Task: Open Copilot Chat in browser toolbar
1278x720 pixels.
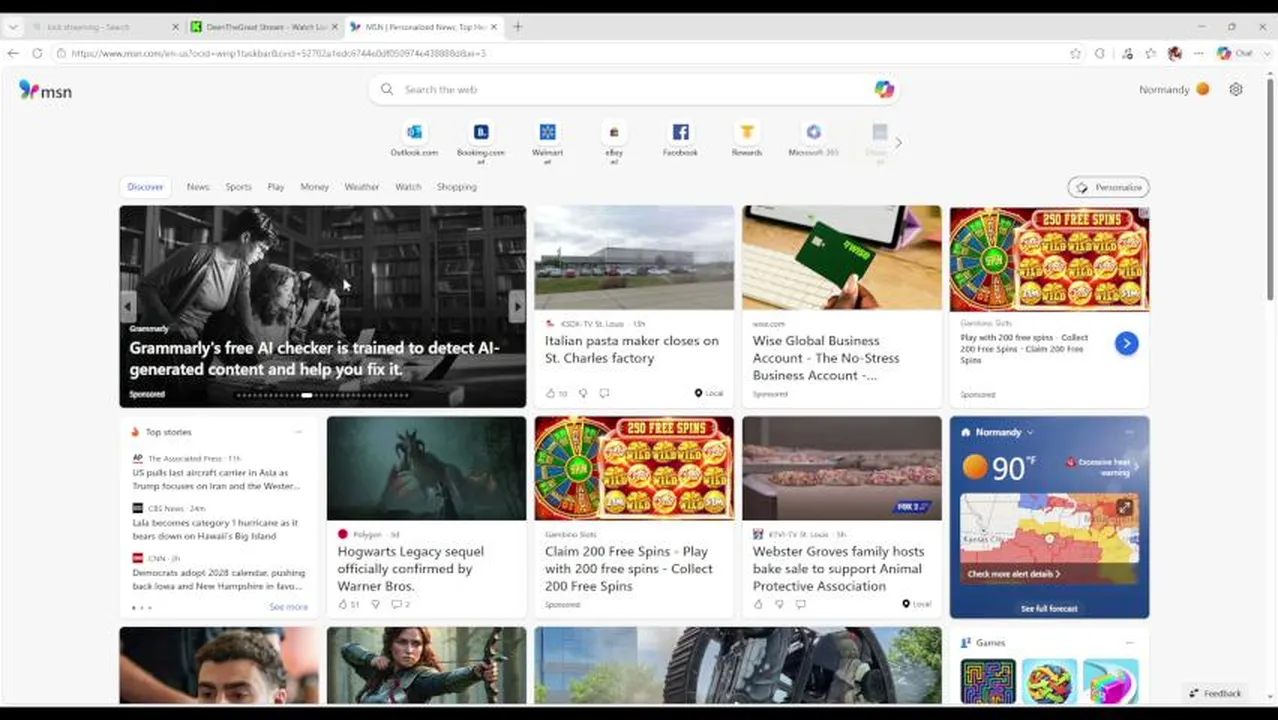Action: click(x=1236, y=53)
